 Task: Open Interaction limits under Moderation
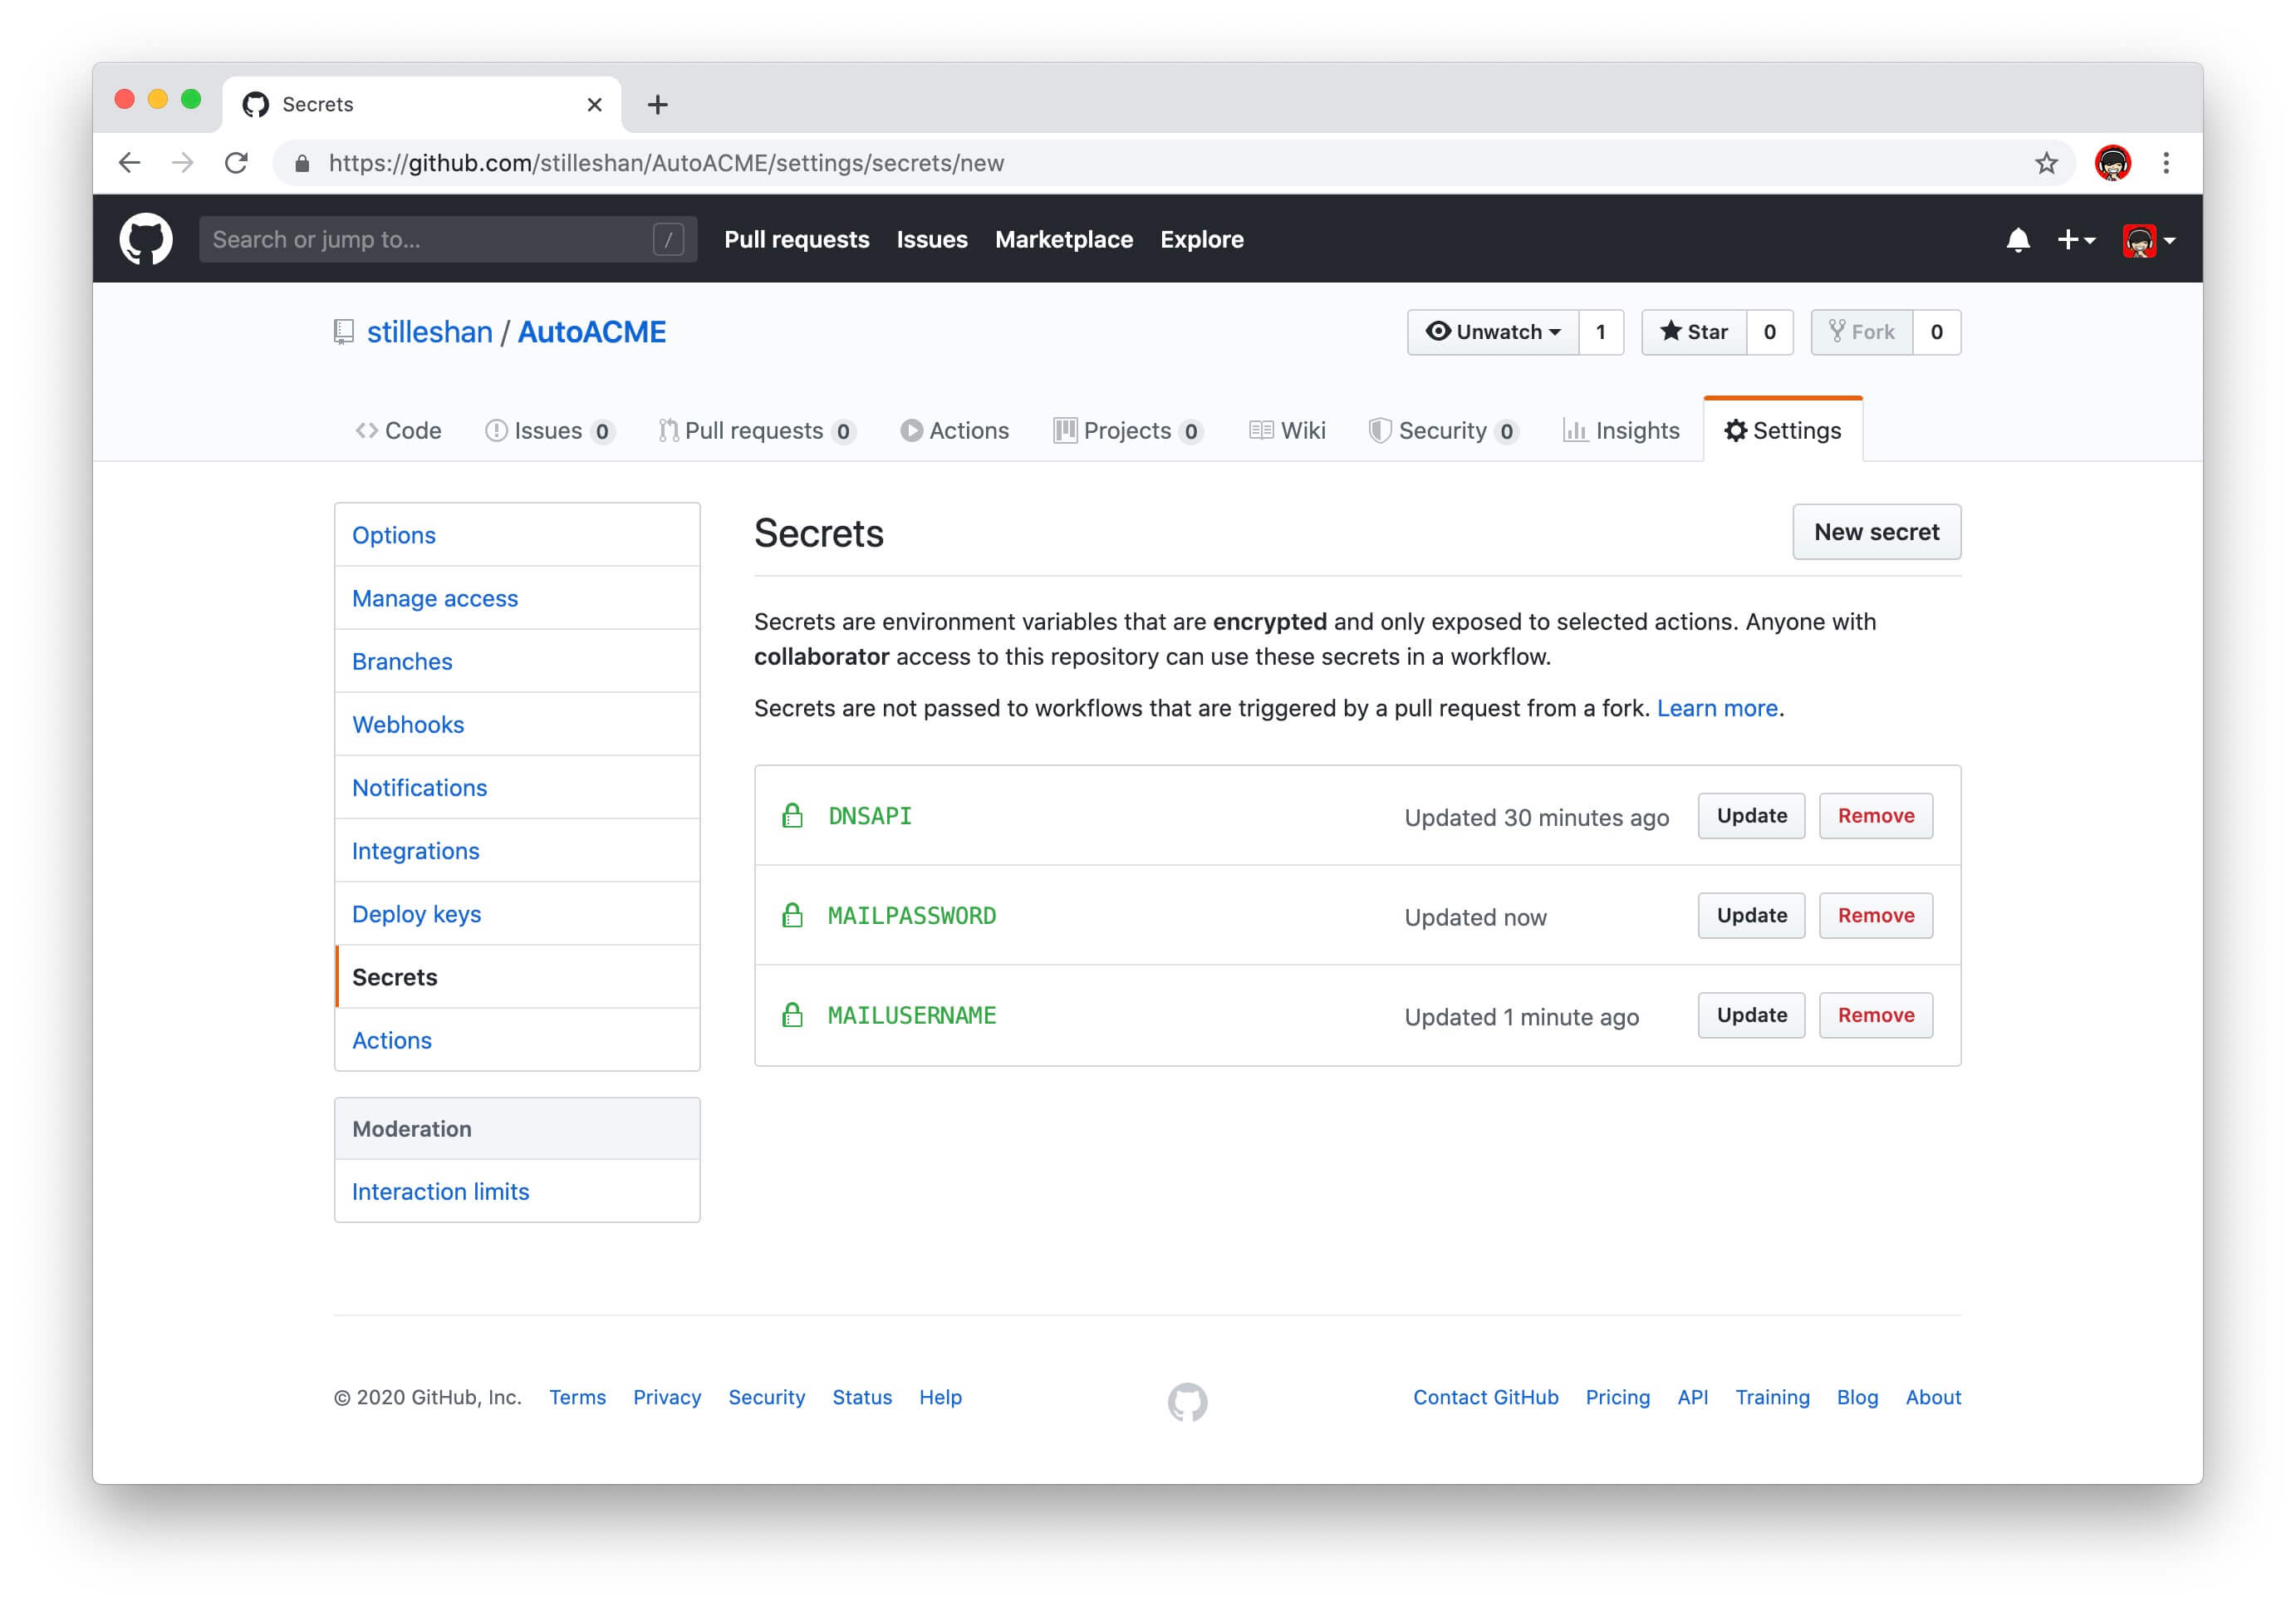coord(517,1191)
